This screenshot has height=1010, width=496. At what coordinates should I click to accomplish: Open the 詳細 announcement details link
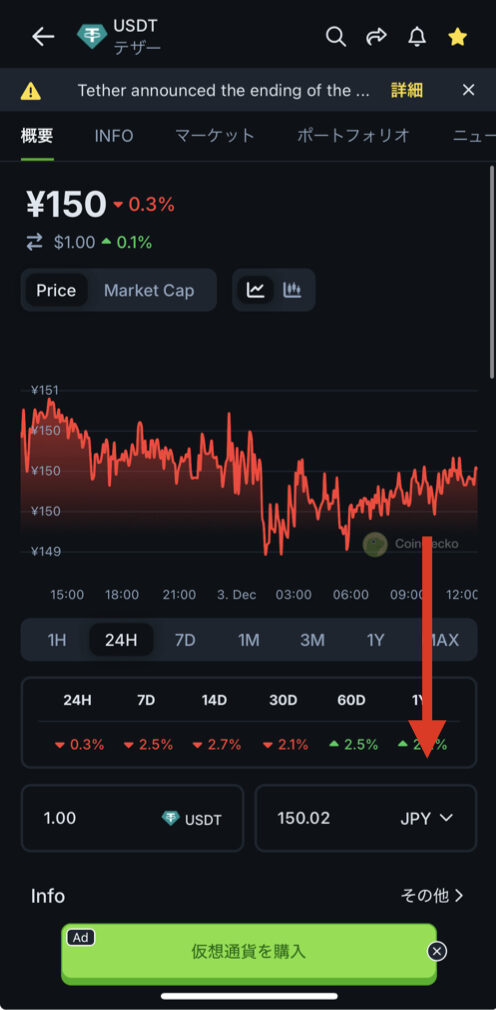407,90
